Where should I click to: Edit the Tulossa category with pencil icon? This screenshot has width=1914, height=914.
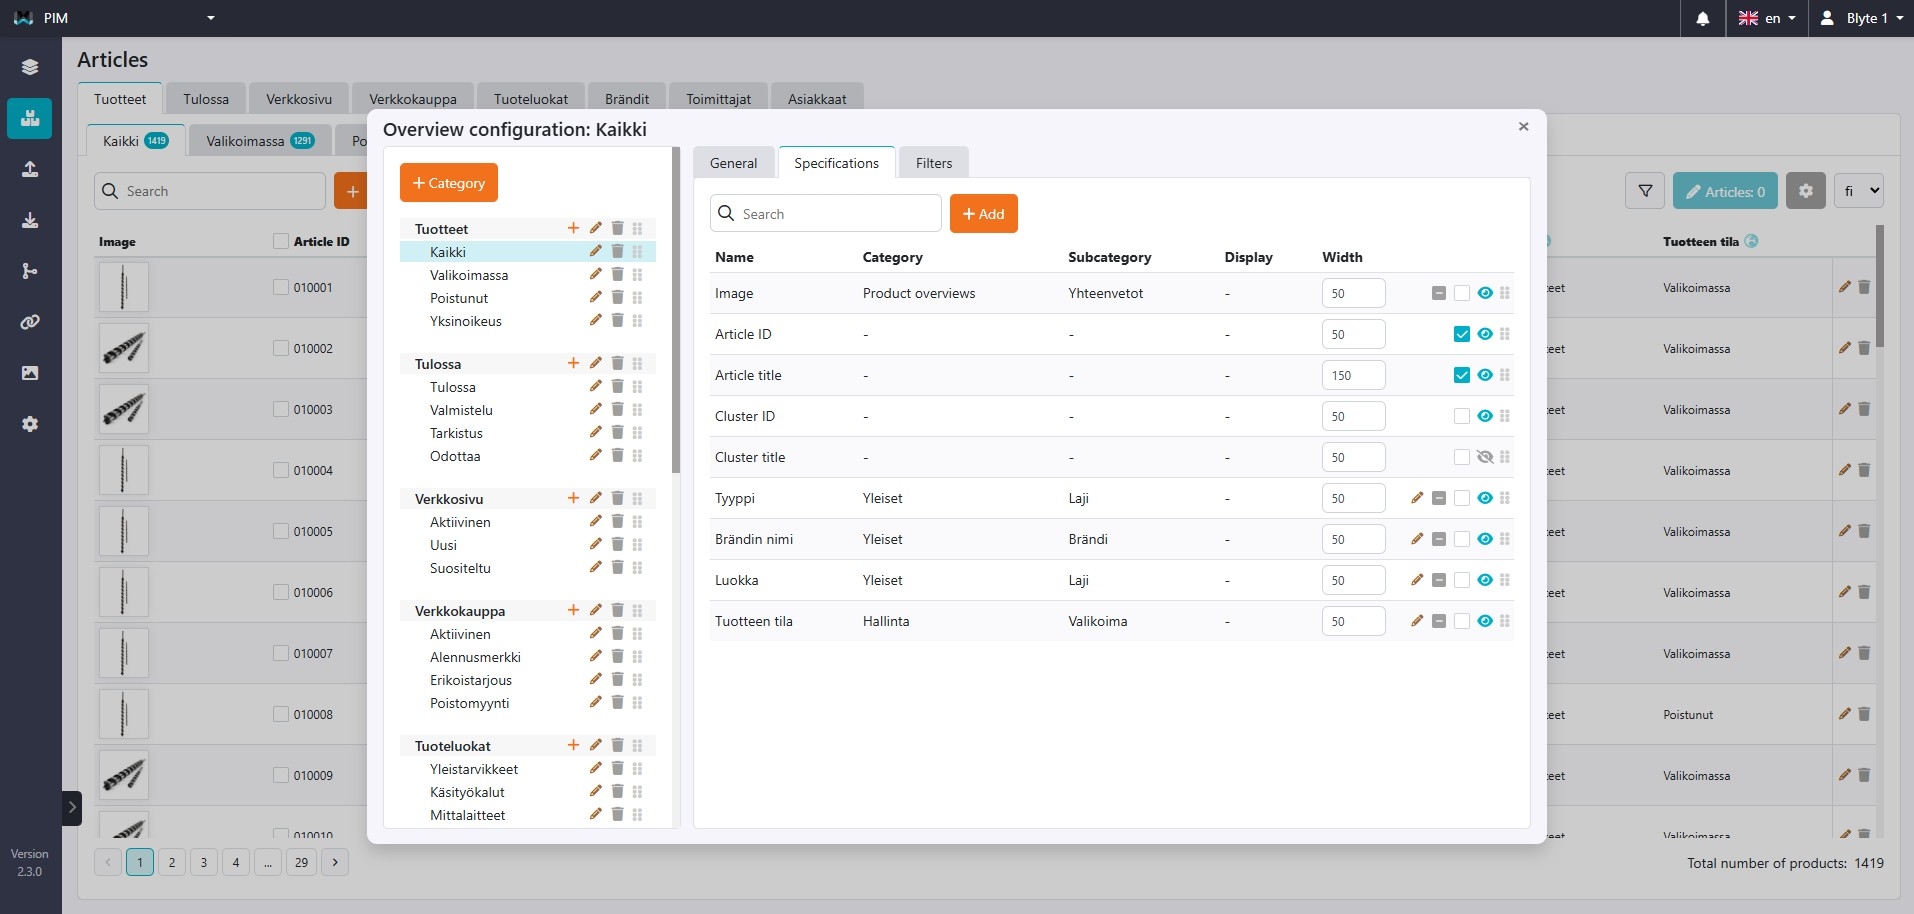tap(595, 364)
